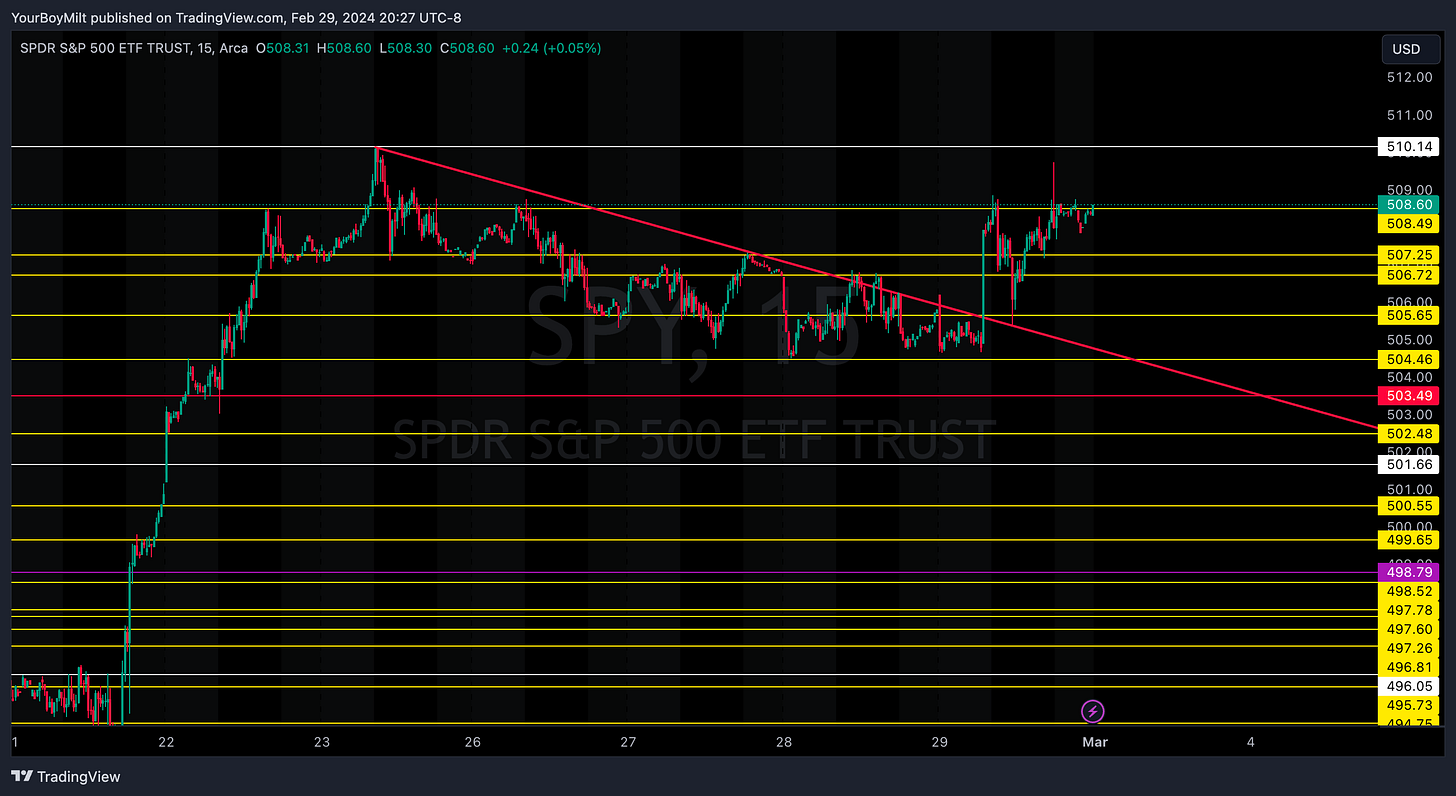The image size is (1456, 796).
Task: Click the Mar label on time axis
Action: (1094, 742)
